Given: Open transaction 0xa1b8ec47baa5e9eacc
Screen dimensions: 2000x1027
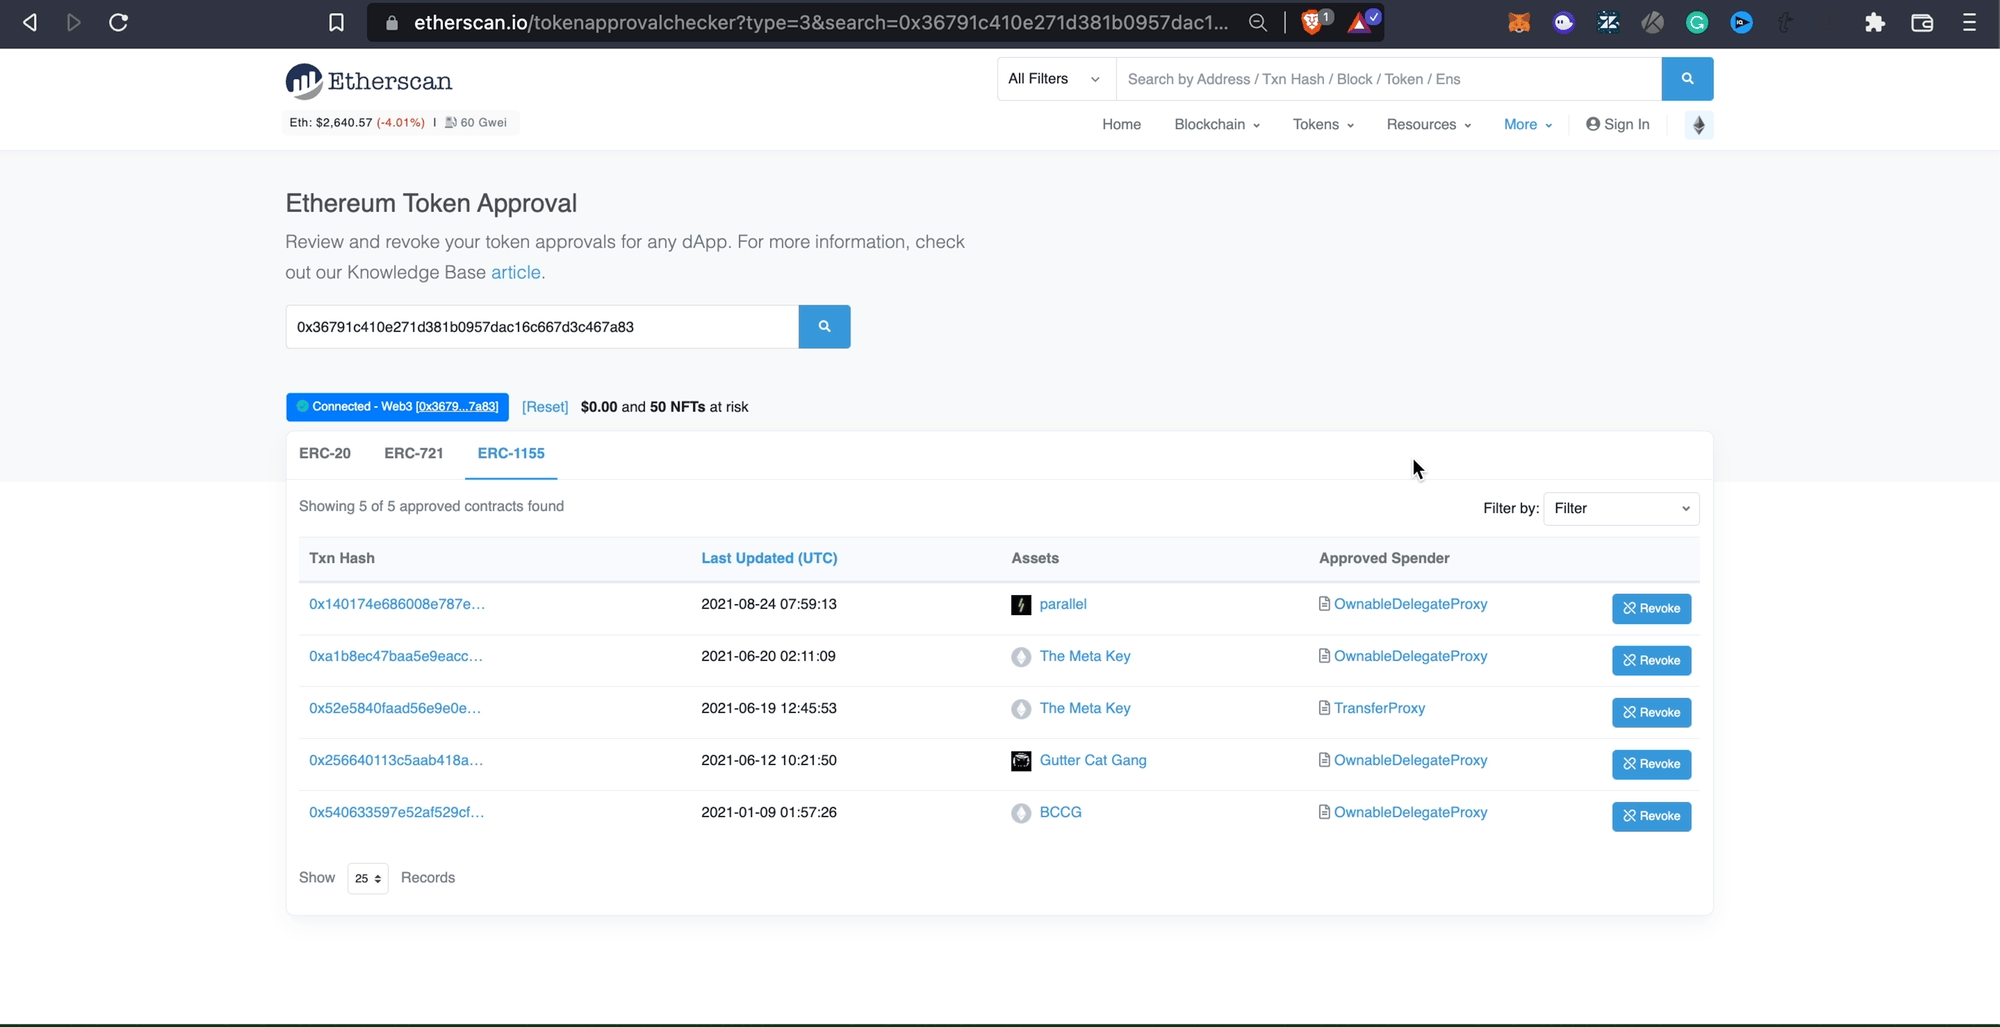Looking at the screenshot, I should click(396, 656).
